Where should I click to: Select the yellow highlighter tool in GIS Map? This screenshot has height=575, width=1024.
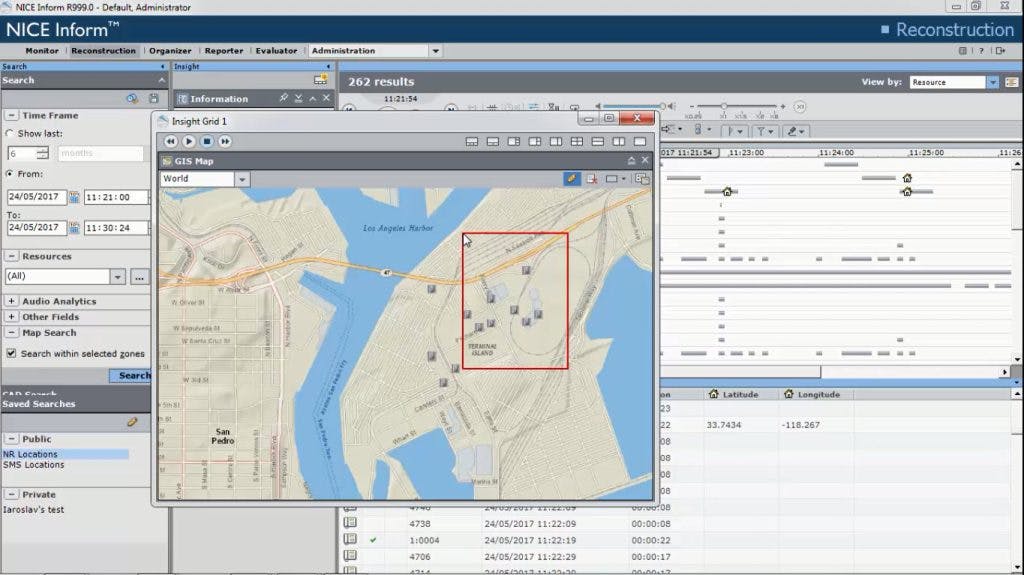tap(571, 179)
